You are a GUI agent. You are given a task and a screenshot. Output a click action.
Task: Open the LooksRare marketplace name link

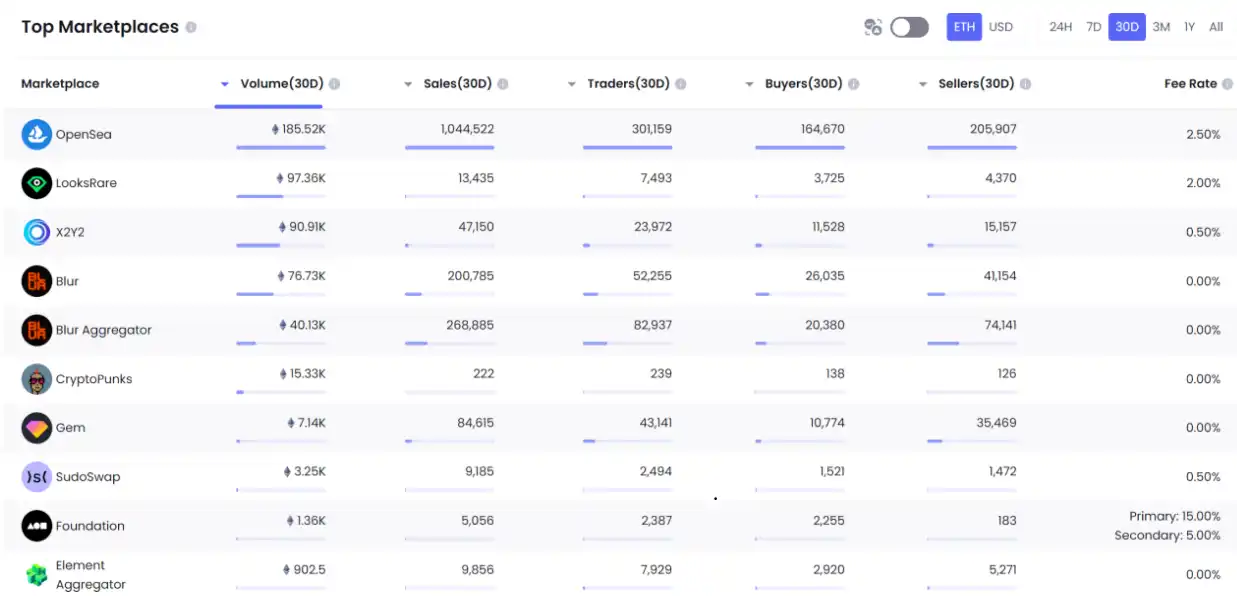click(86, 183)
